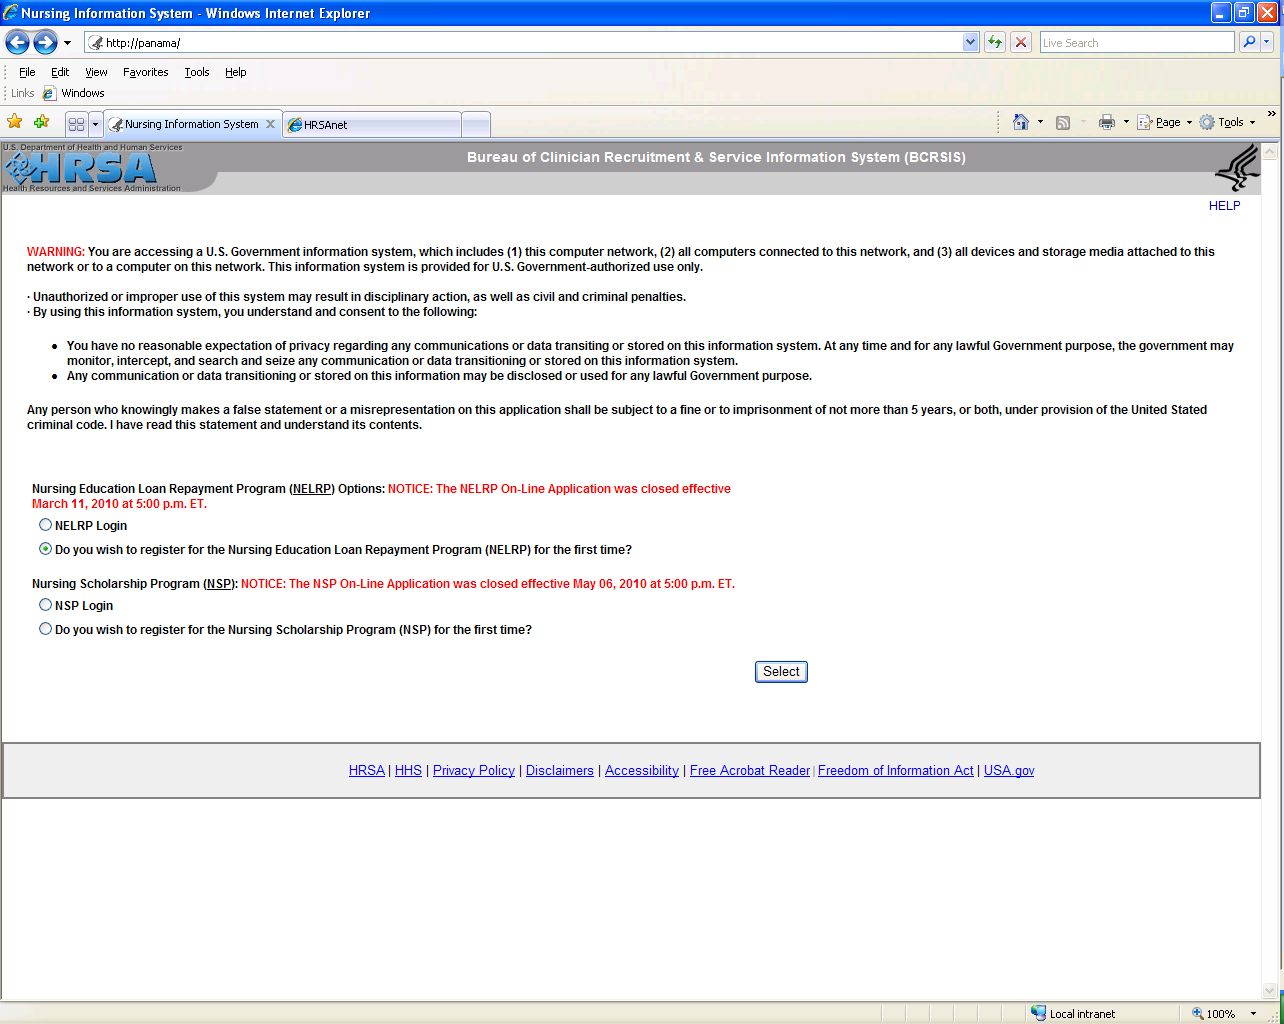This screenshot has width=1284, height=1024.
Task: Open the USA.gov link
Action: tap(1009, 770)
